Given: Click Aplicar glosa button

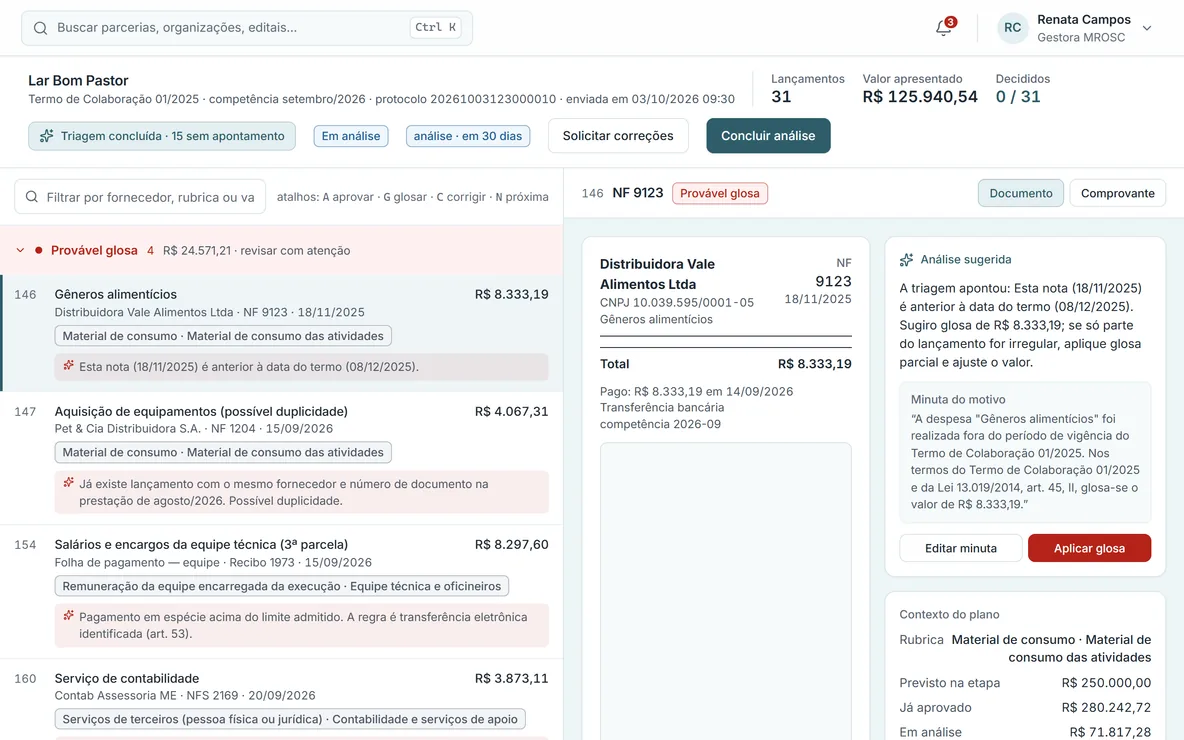Looking at the screenshot, I should (1089, 548).
